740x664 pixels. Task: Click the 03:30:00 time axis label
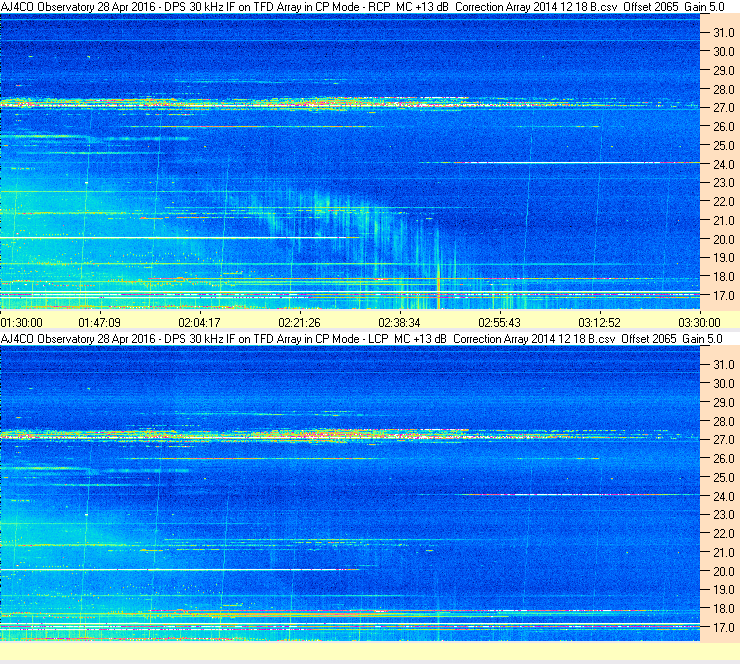point(699,323)
